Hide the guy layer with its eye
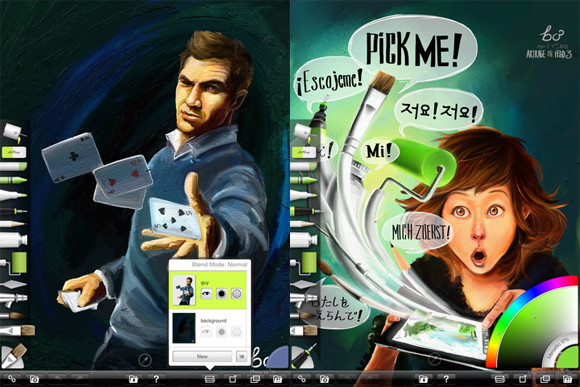The width and height of the screenshot is (580, 387). 206,294
